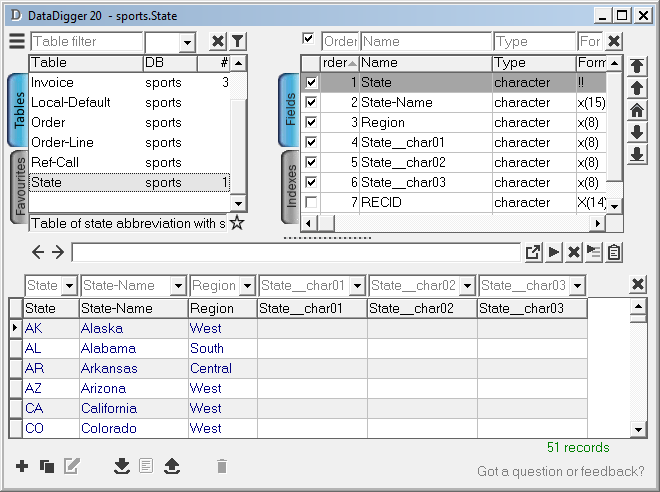Reset field order with home icon
The image size is (660, 492).
[636, 110]
